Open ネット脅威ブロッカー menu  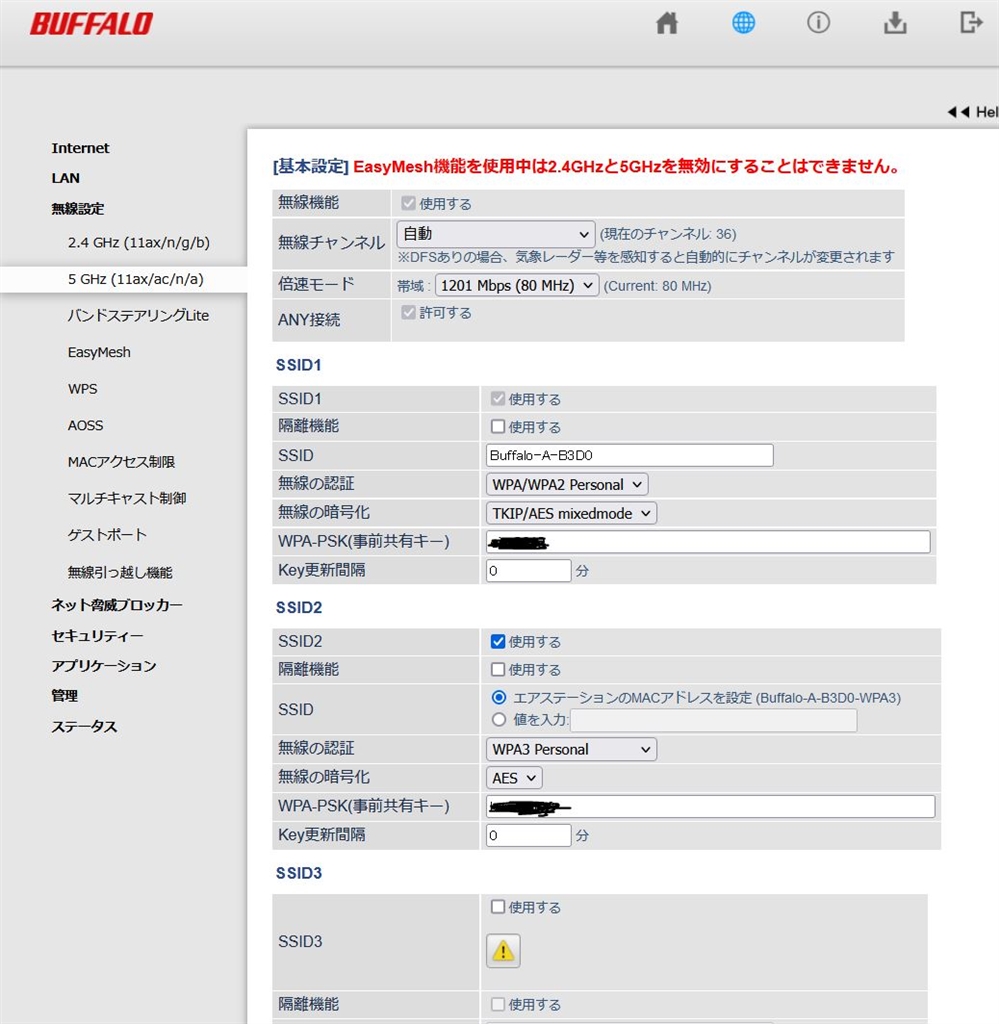pos(117,605)
